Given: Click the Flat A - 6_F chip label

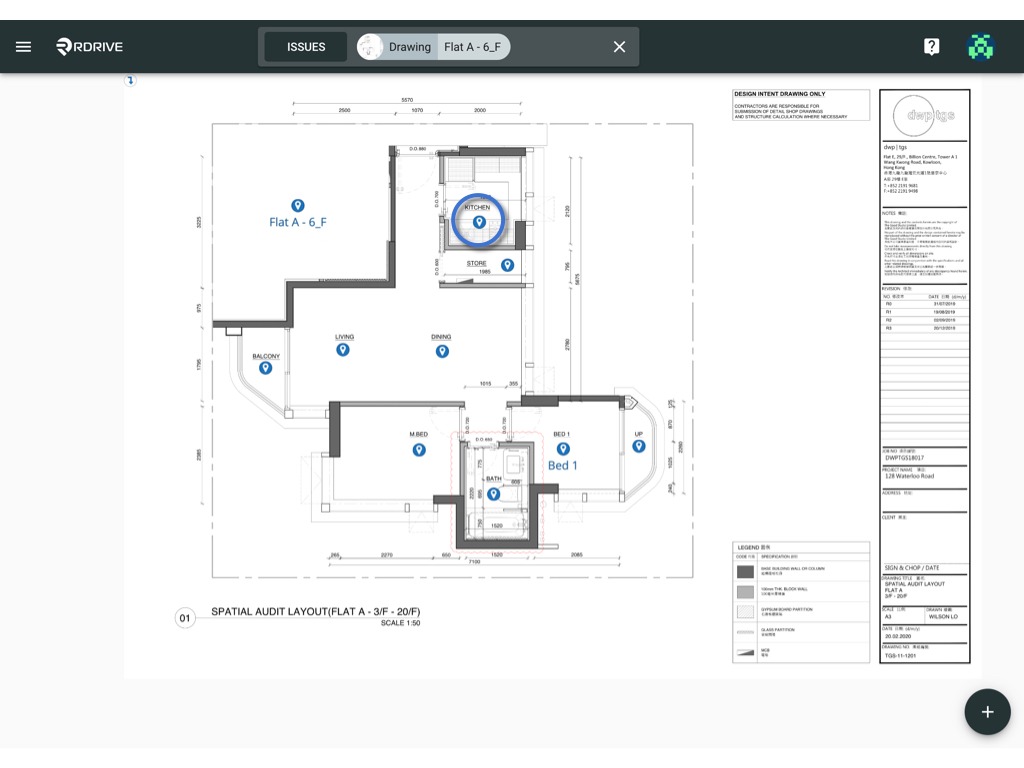Looking at the screenshot, I should click(x=472, y=47).
